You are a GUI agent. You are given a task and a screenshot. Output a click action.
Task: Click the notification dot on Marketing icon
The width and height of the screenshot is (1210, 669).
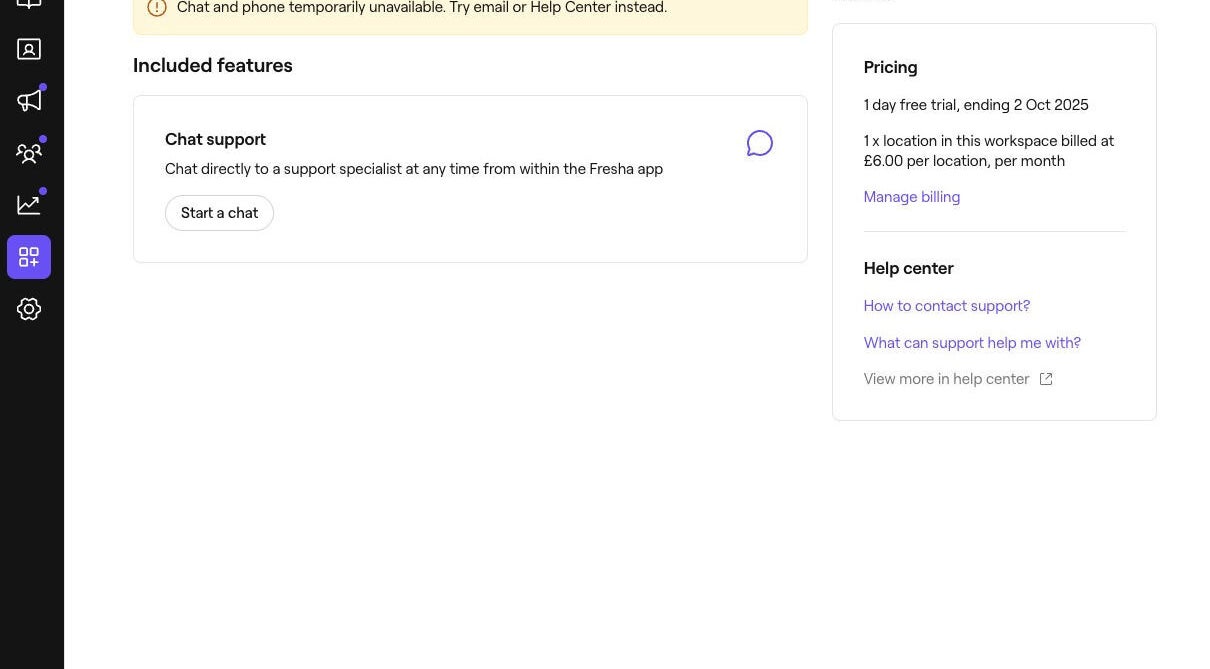tap(42, 86)
